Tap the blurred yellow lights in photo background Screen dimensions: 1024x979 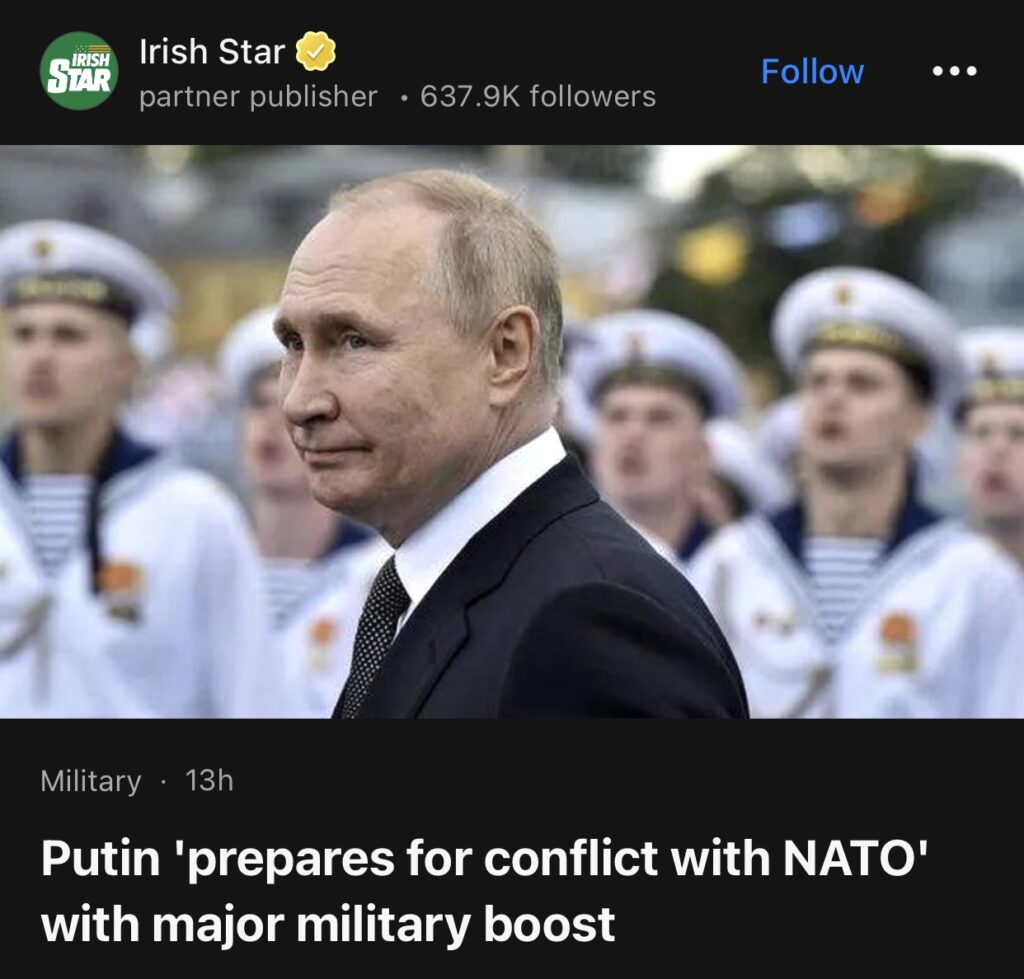[712, 251]
